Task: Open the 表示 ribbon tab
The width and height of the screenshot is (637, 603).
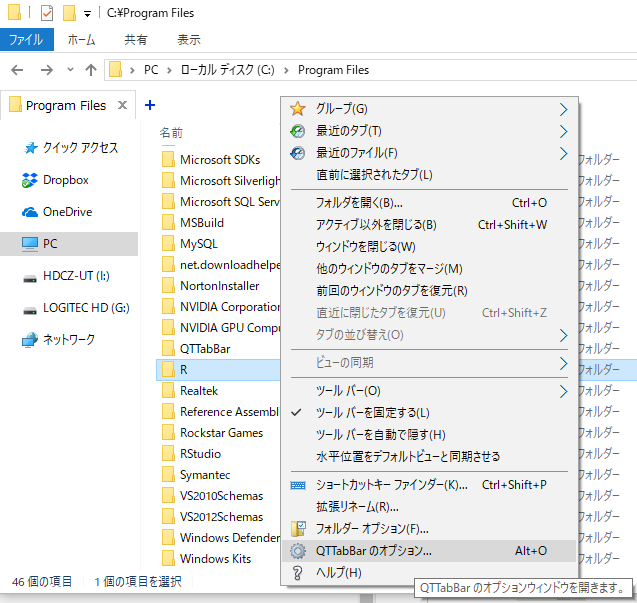Action: (x=189, y=40)
